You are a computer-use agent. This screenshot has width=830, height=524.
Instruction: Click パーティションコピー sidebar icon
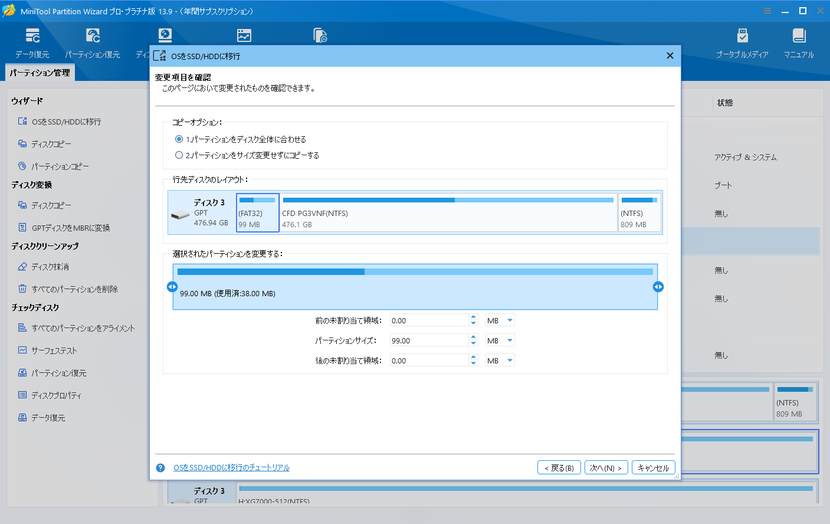tap(22, 166)
